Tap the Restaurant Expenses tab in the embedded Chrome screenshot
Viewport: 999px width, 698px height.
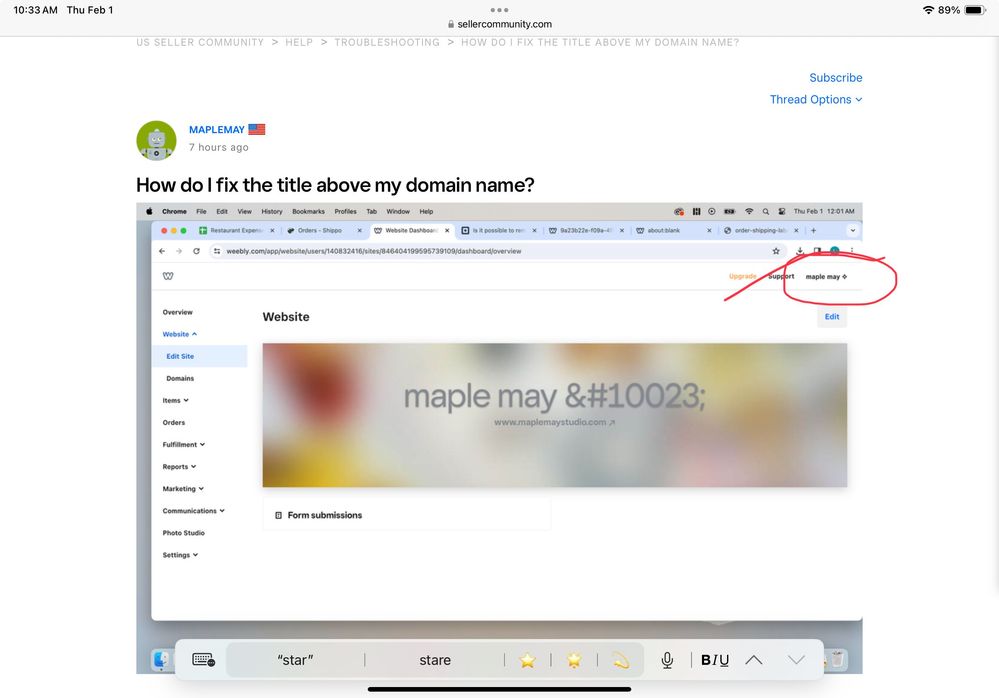tap(236, 231)
